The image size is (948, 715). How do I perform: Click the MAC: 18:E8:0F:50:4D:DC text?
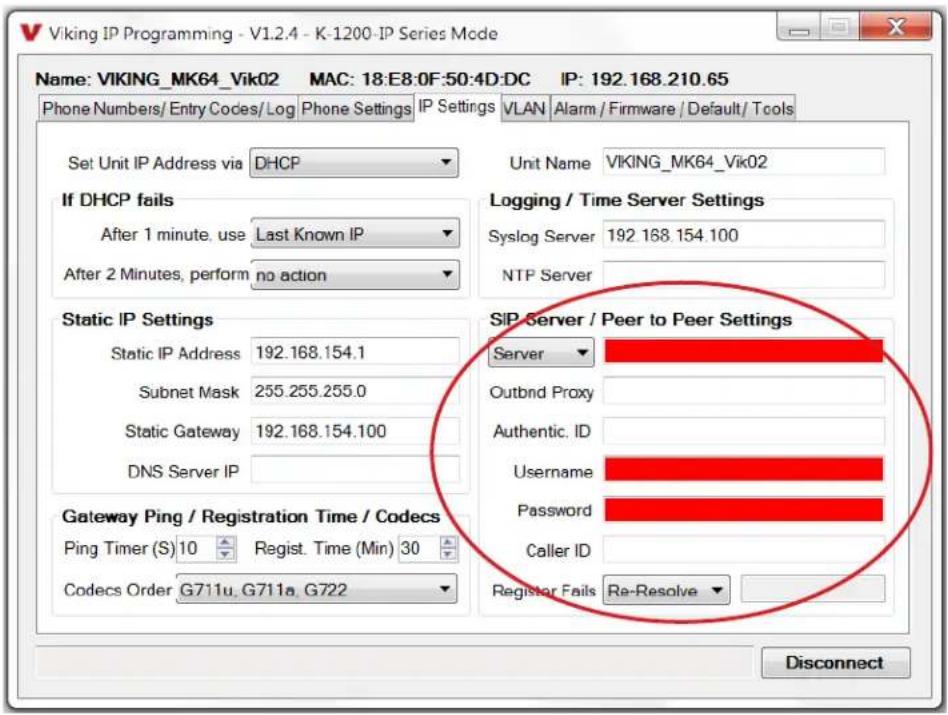(420, 79)
